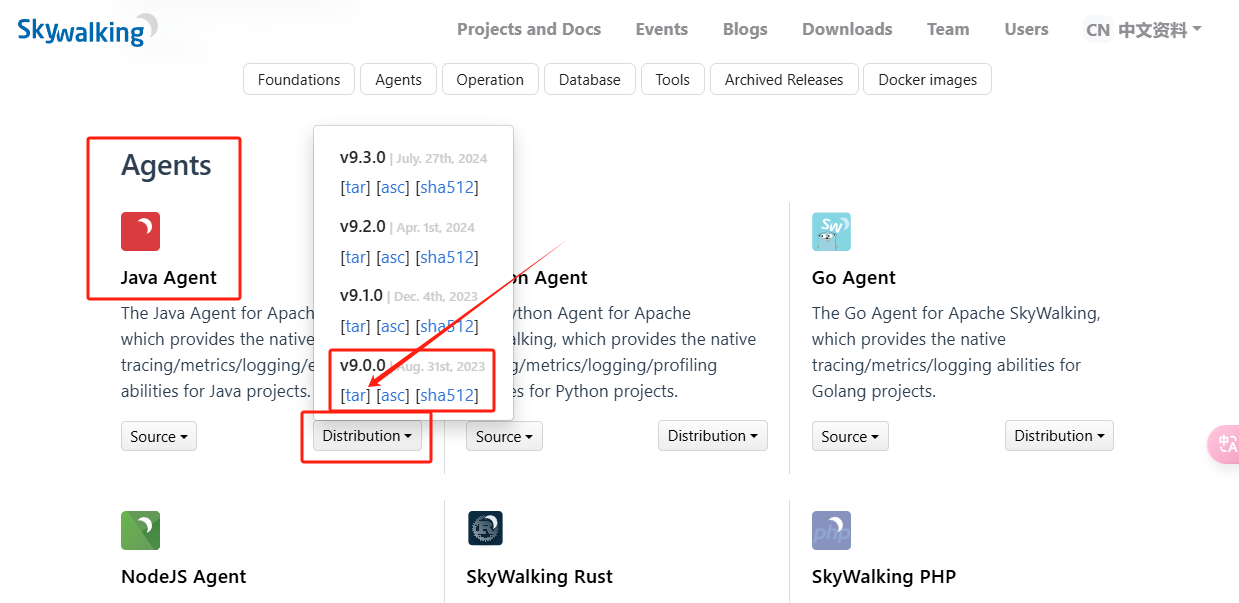Click the red Java Agent icon
The height and width of the screenshot is (603, 1239).
[x=140, y=231]
